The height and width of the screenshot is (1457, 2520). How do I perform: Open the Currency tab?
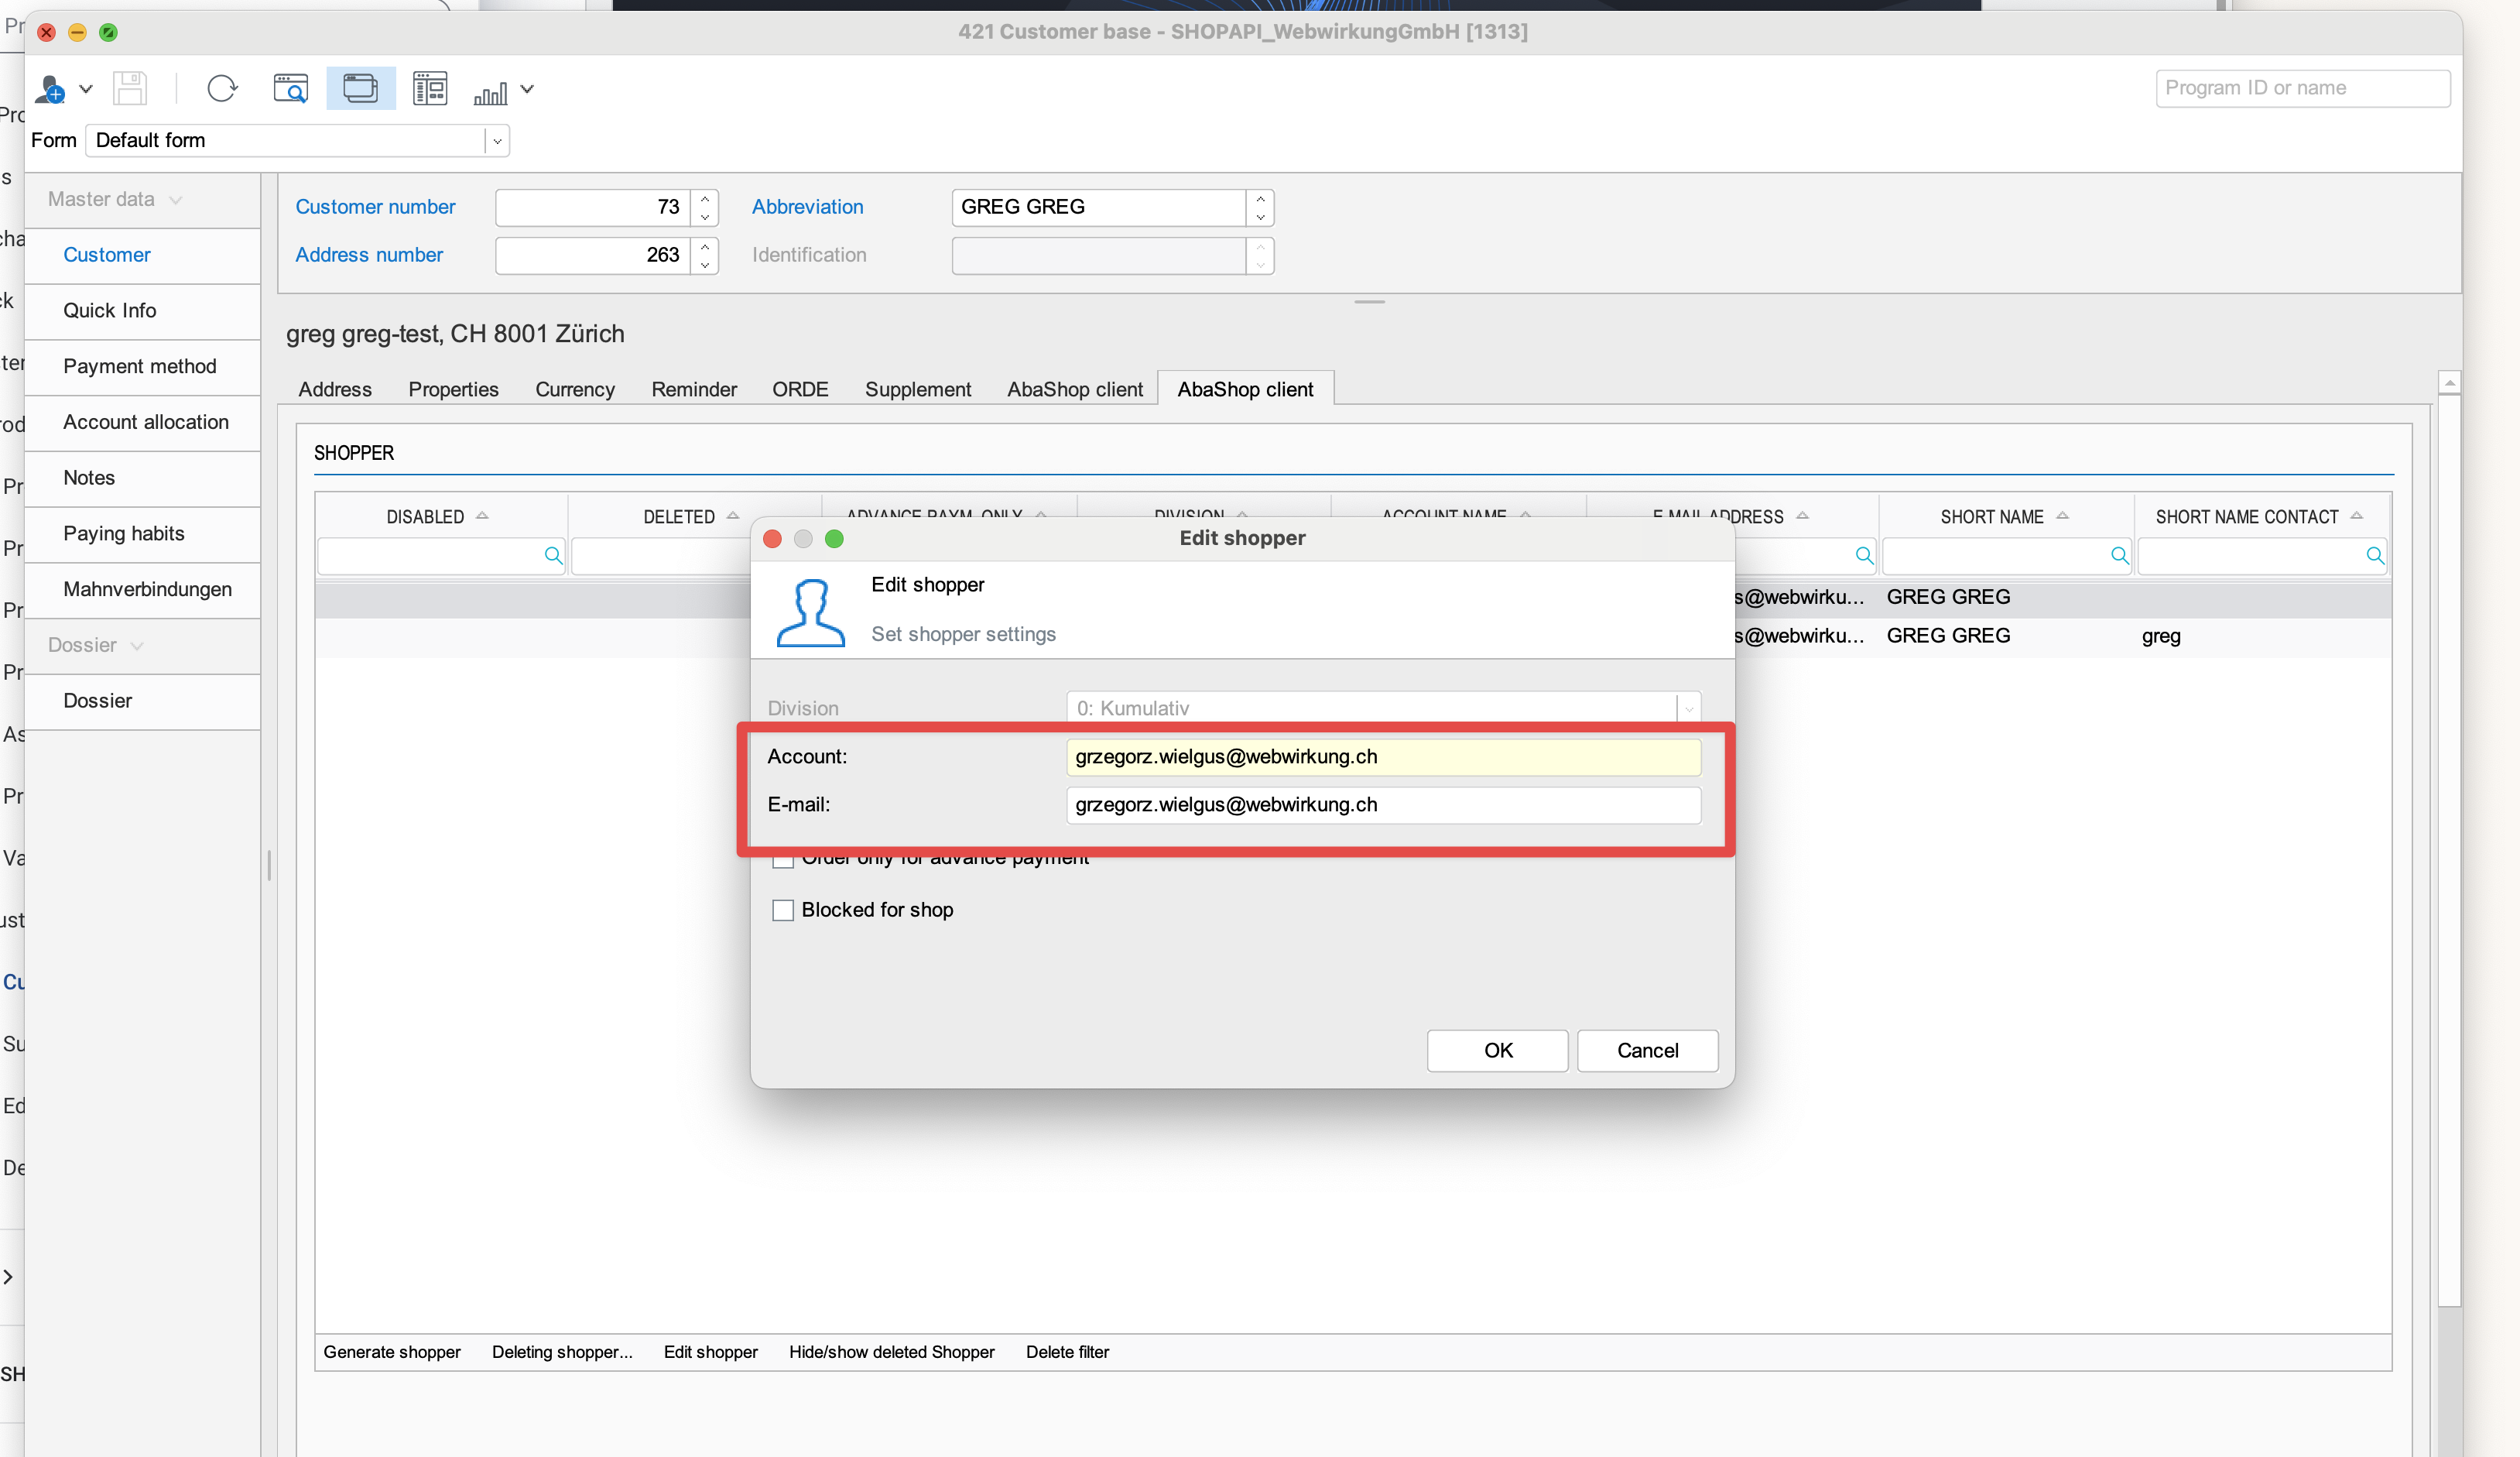click(574, 389)
